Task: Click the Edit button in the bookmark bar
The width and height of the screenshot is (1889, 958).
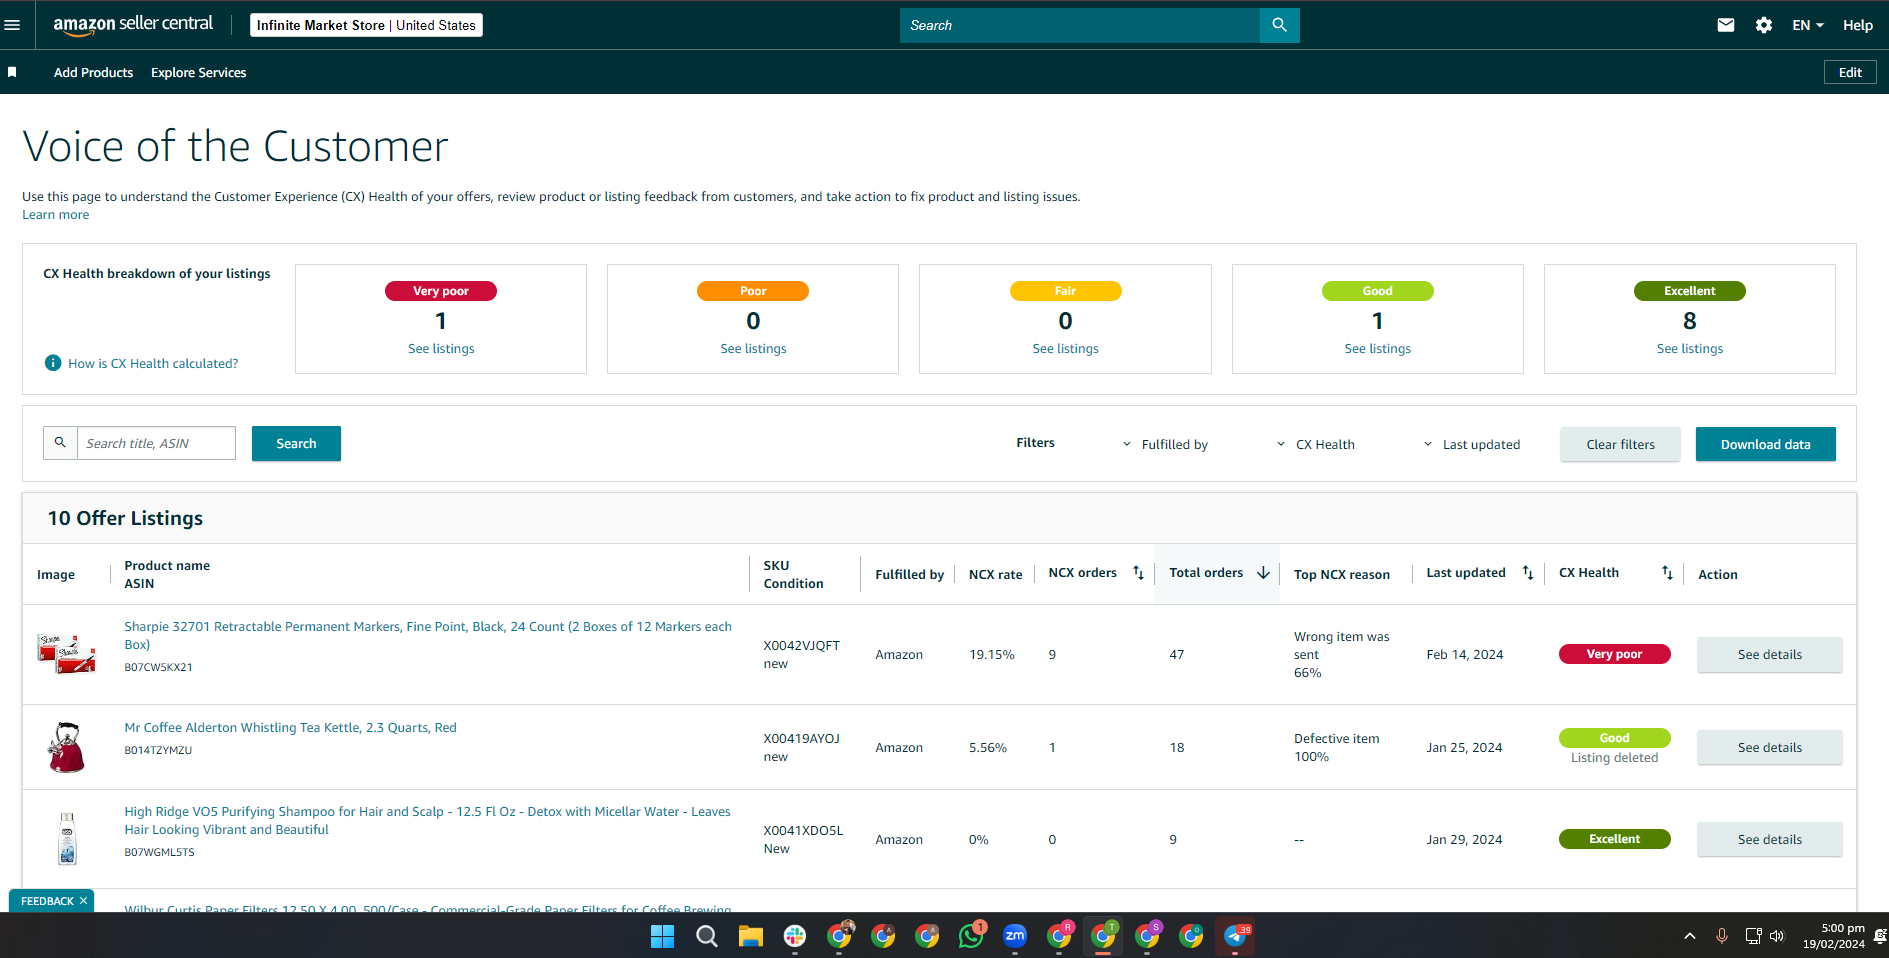Action: click(1850, 72)
